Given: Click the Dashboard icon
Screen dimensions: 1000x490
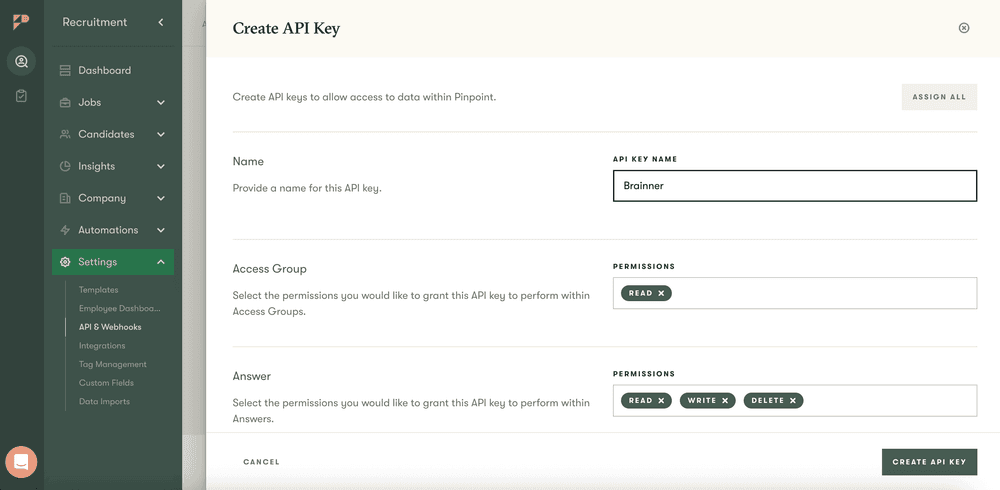Looking at the screenshot, I should click(x=65, y=71).
